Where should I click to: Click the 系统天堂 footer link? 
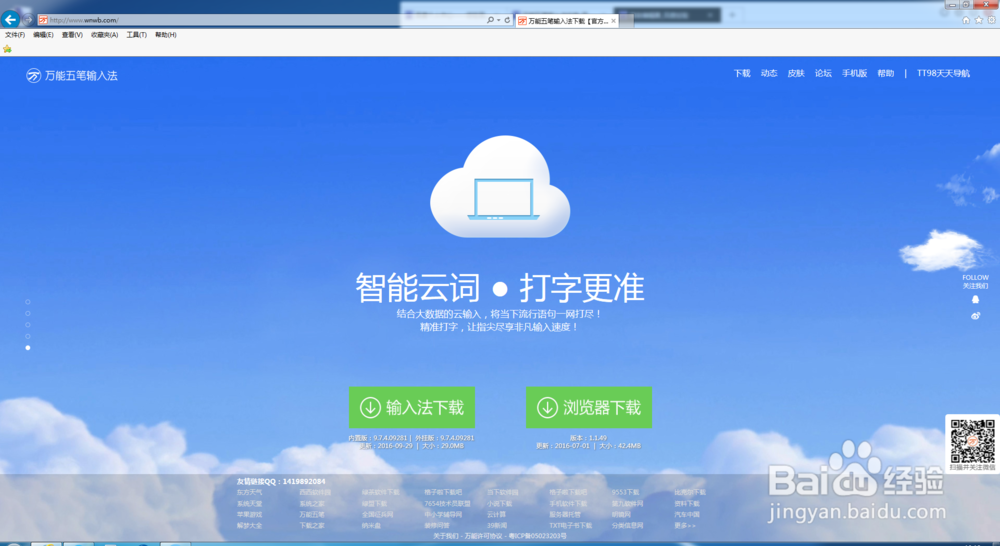249,504
